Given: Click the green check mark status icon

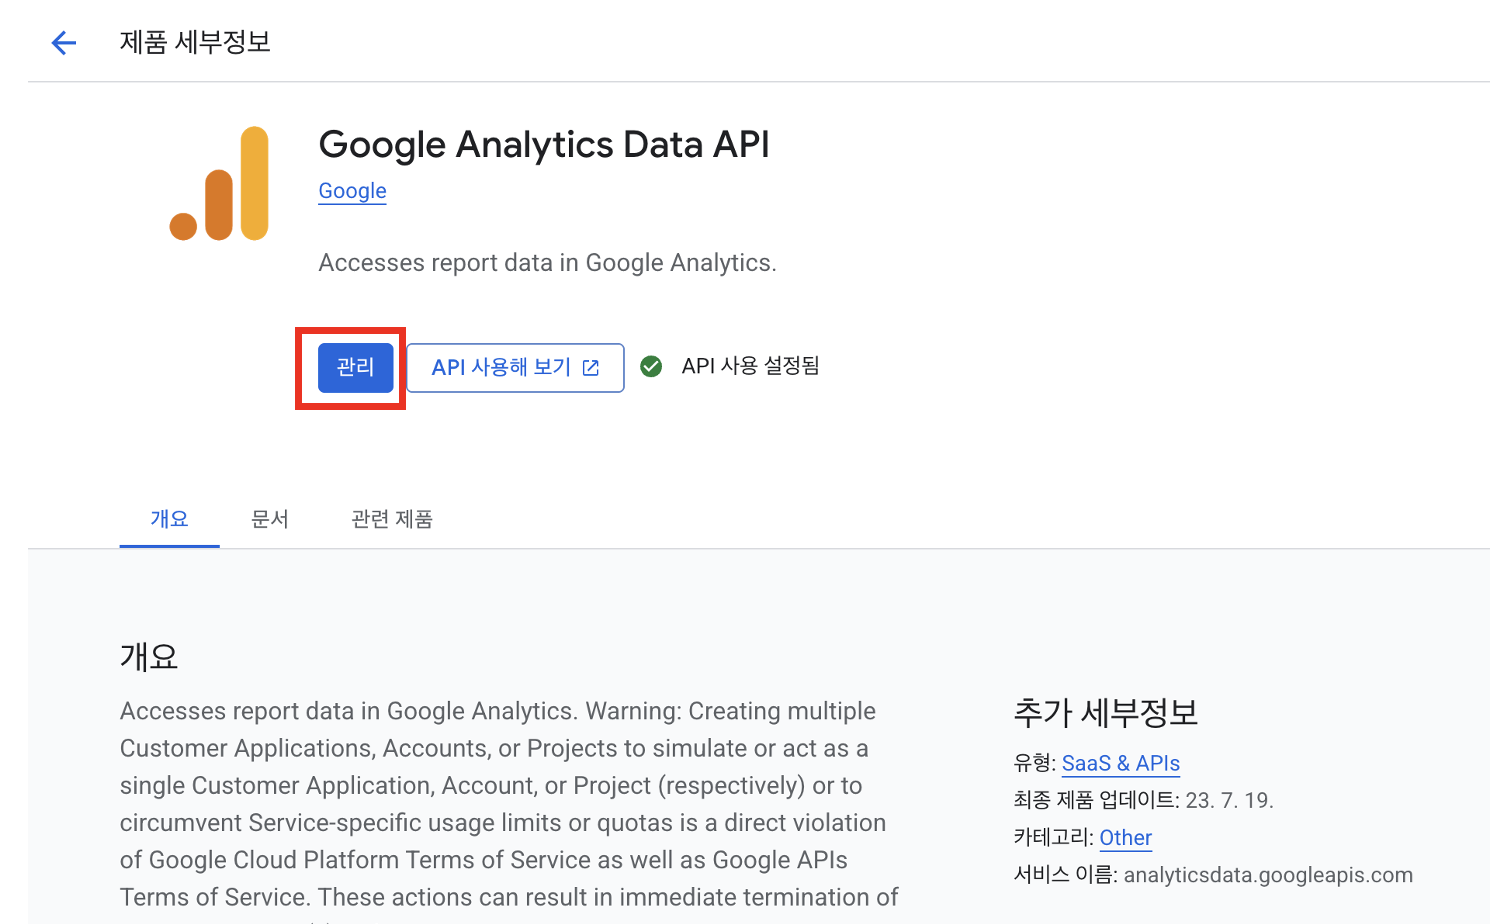Looking at the screenshot, I should (651, 367).
